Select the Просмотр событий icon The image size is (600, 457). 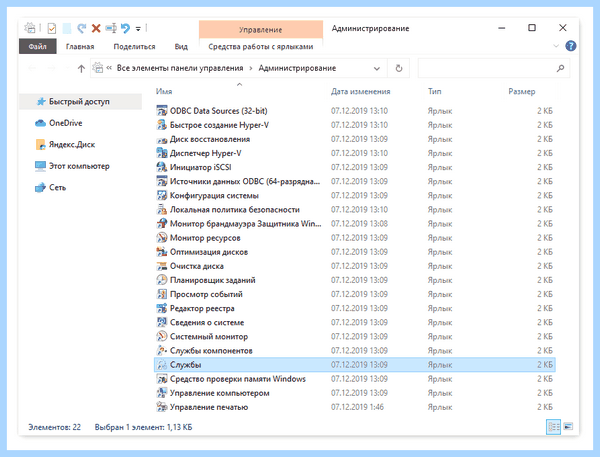click(x=162, y=294)
